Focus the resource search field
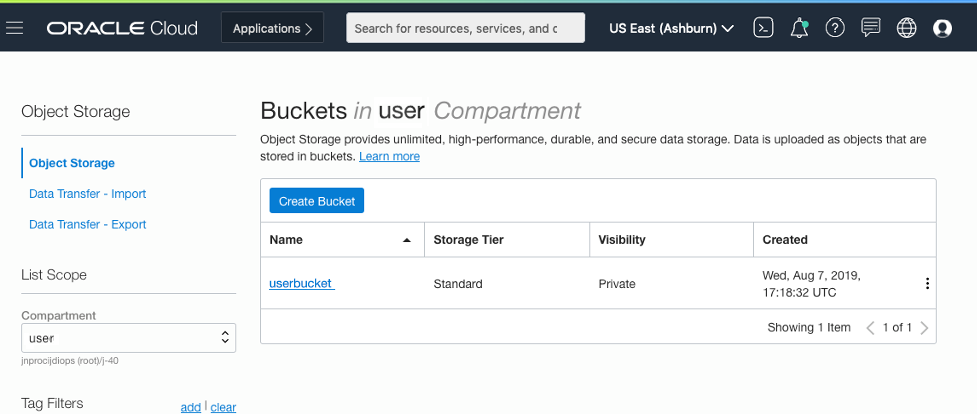This screenshot has width=977, height=414. pyautogui.click(x=465, y=28)
